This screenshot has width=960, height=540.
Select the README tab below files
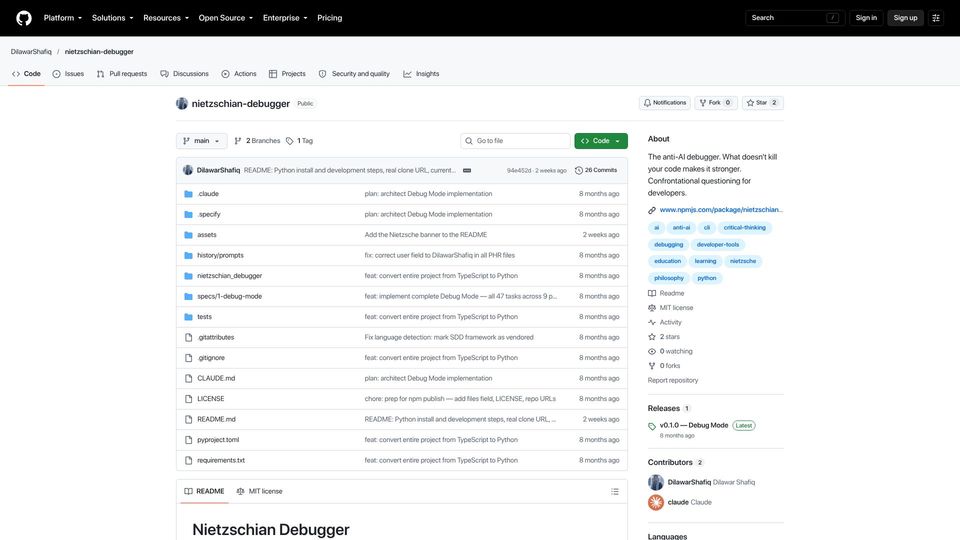pos(204,491)
